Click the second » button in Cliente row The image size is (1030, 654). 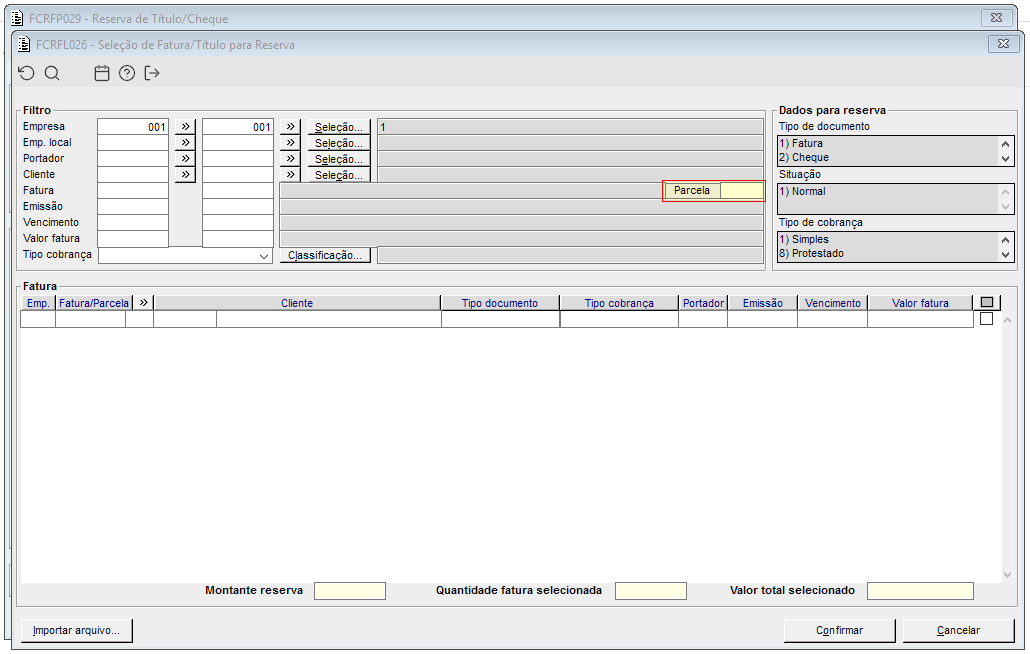(x=290, y=175)
